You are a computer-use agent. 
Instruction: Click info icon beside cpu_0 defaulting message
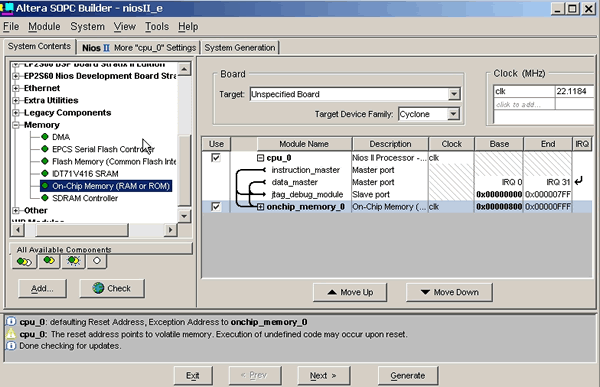[x=11, y=322]
